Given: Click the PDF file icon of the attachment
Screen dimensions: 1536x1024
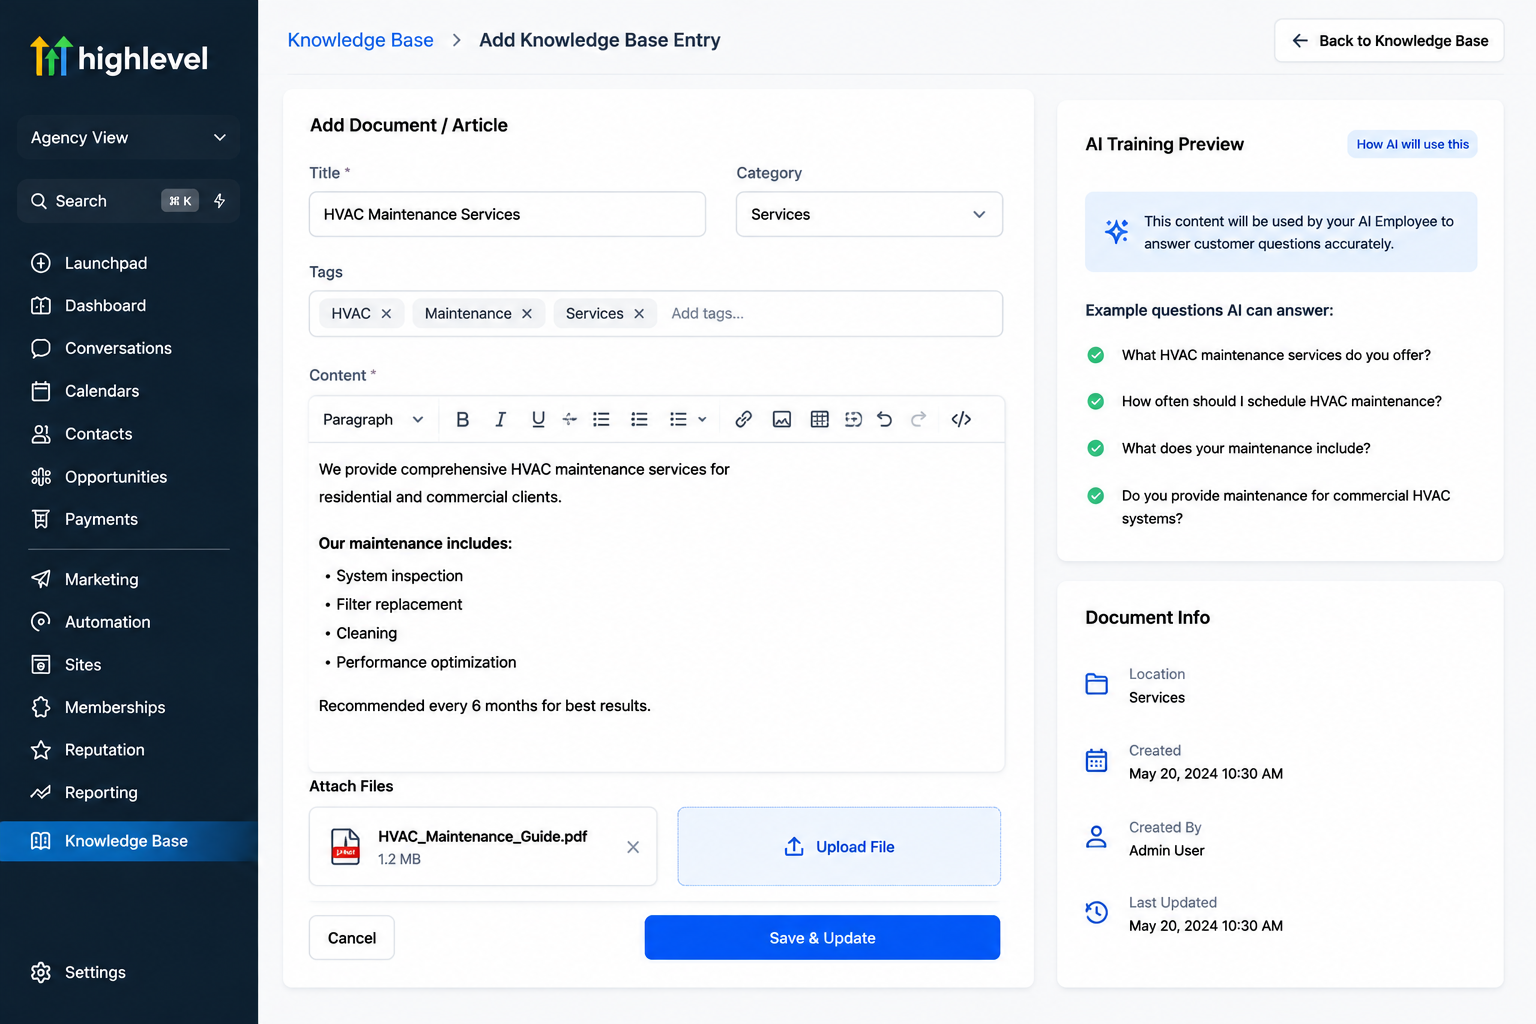Looking at the screenshot, I should click(345, 847).
